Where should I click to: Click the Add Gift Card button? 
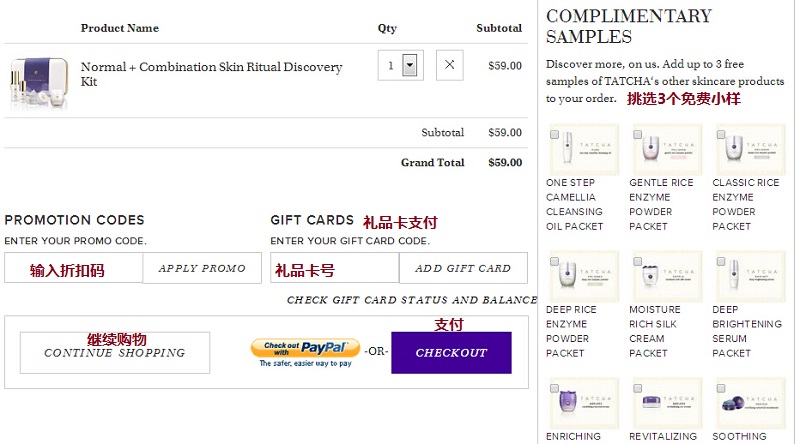[x=463, y=268]
